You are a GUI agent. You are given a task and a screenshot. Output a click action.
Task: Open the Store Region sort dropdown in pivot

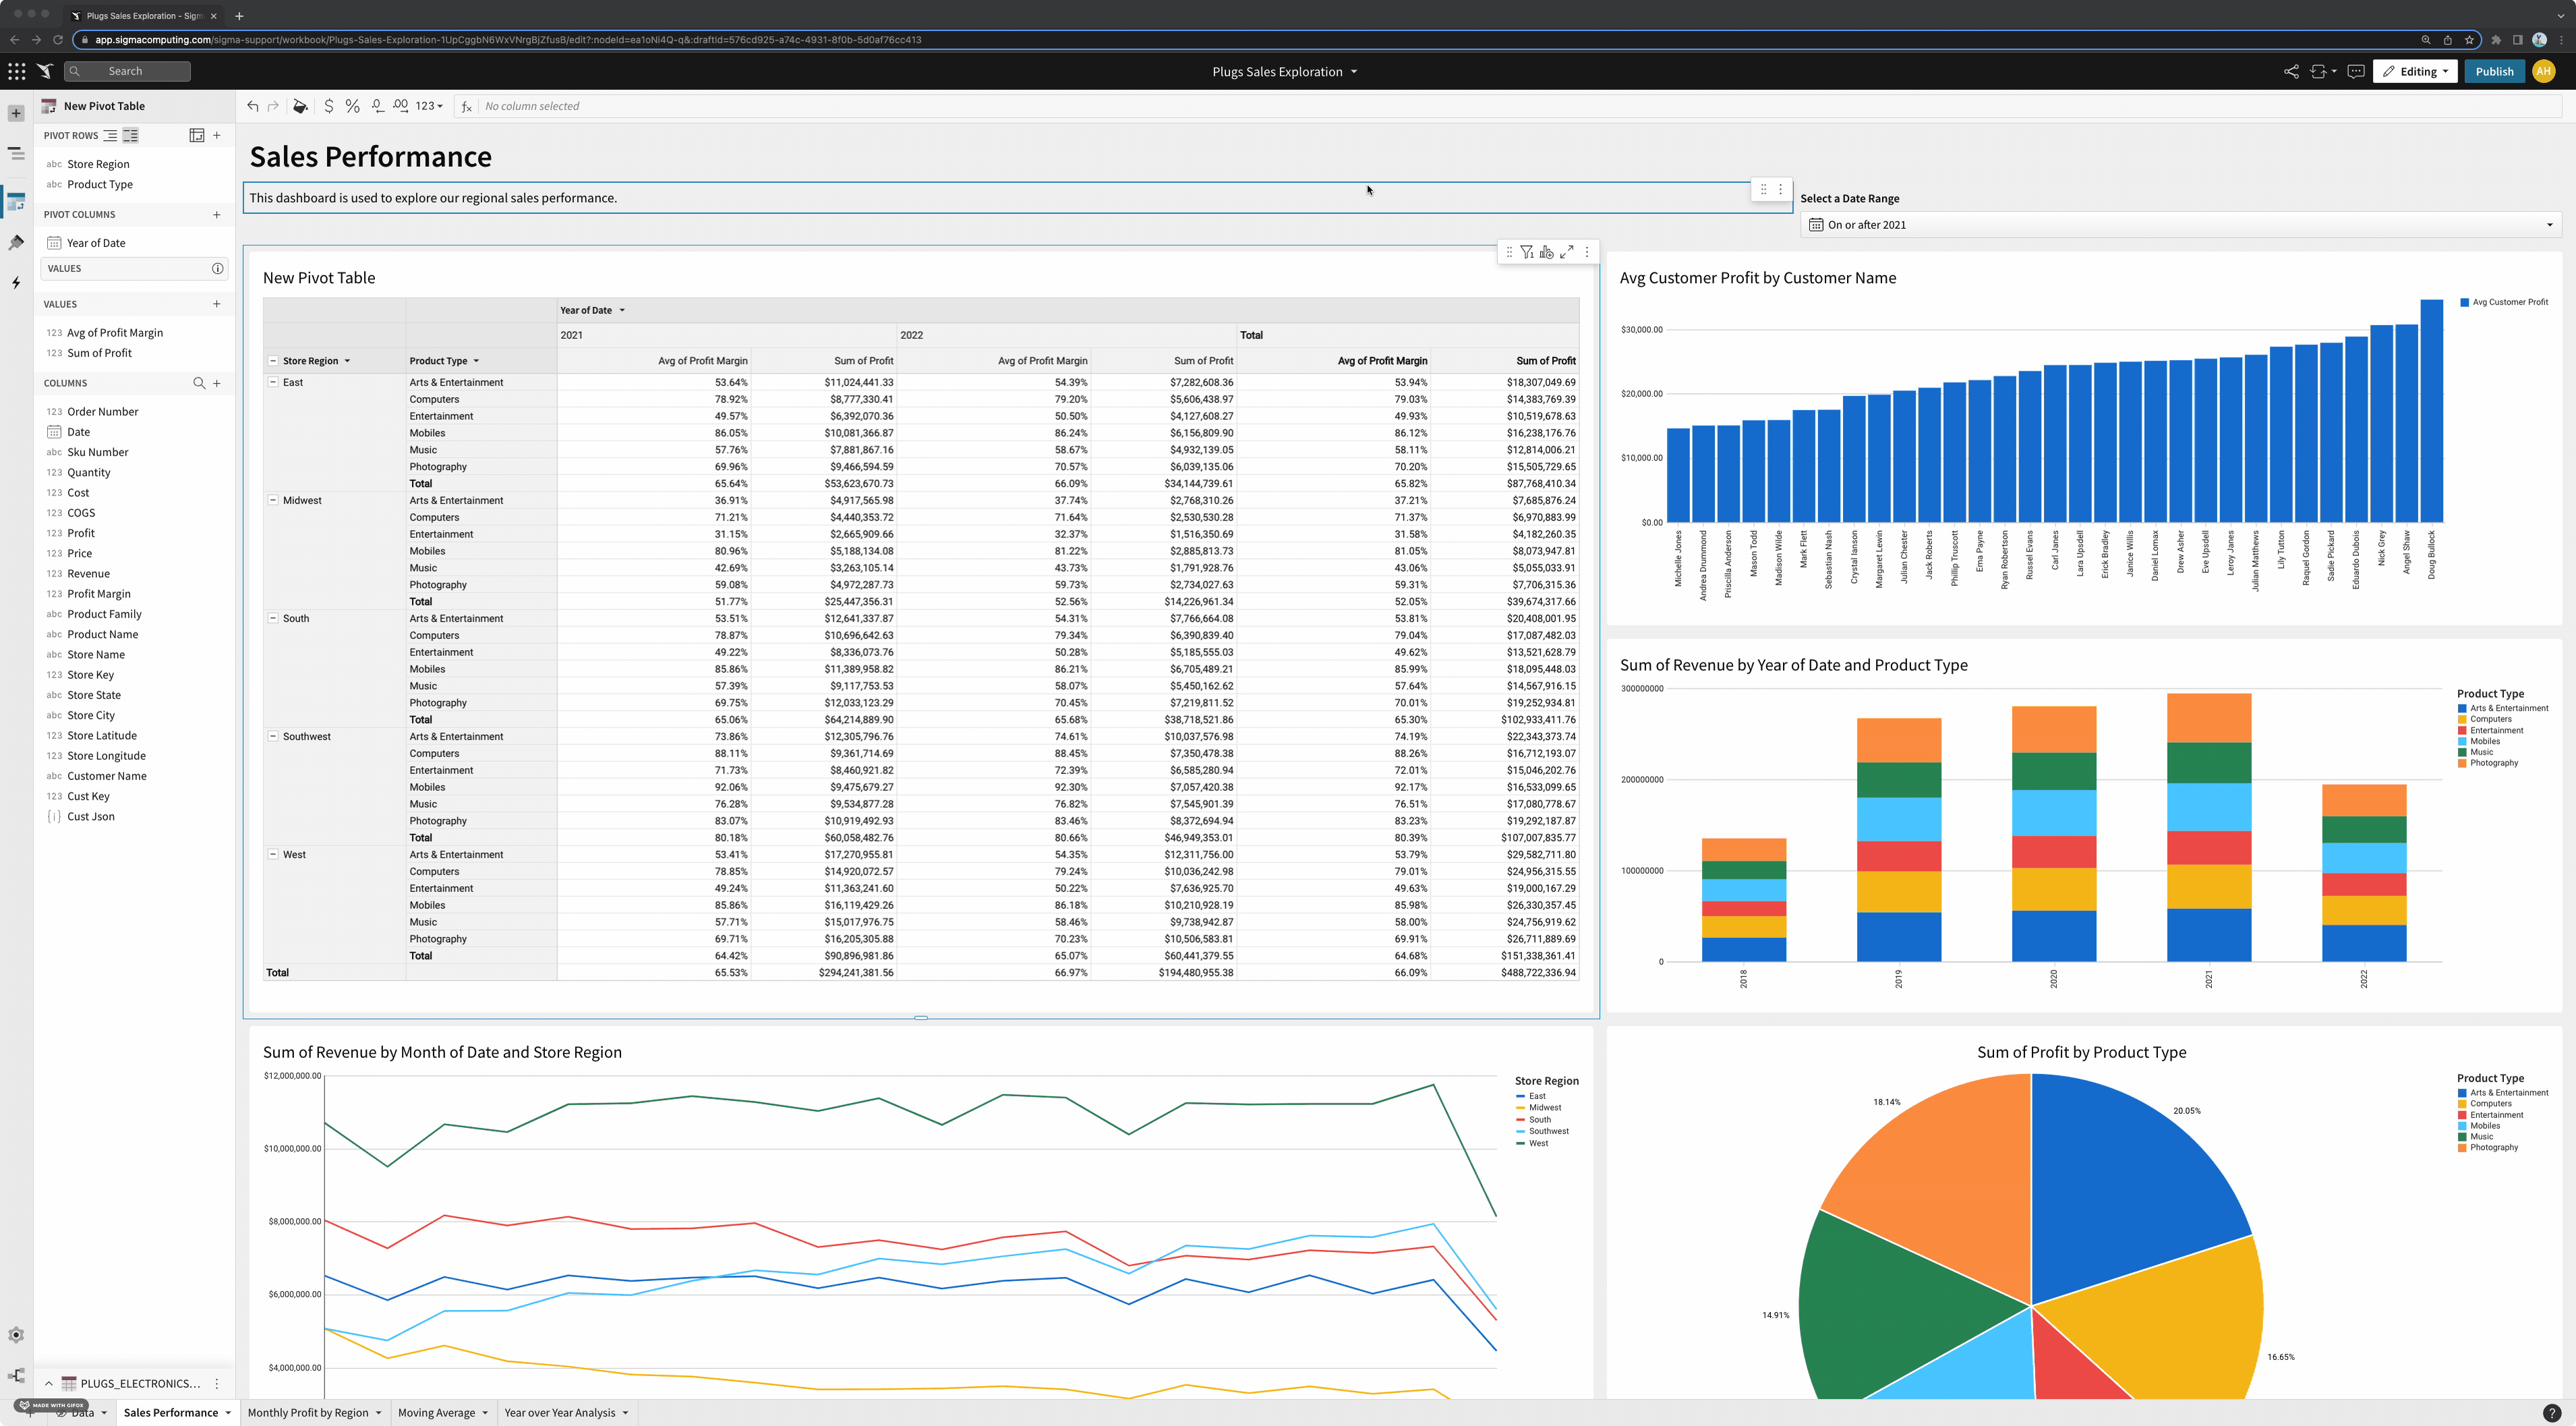coord(347,361)
